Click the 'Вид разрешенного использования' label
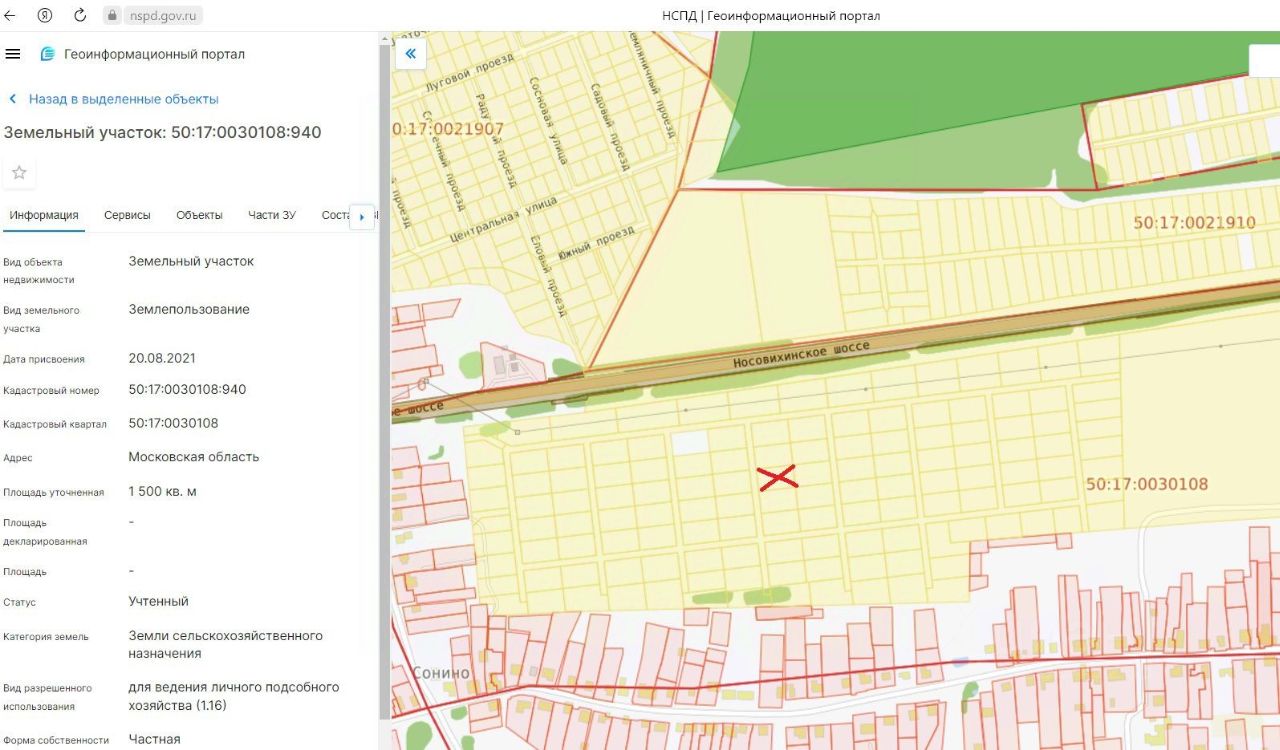Screen dimensions: 1280x750 (x=48, y=697)
